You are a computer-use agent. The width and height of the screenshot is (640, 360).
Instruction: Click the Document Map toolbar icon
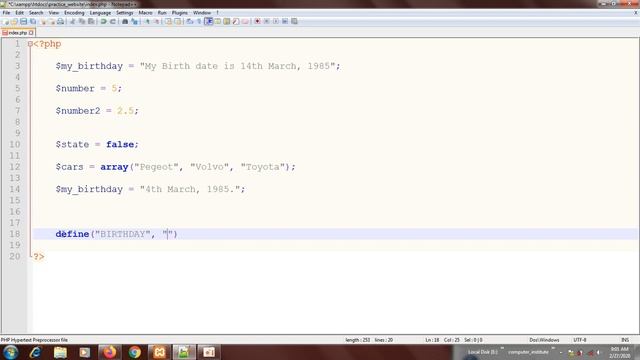pos(227,21)
